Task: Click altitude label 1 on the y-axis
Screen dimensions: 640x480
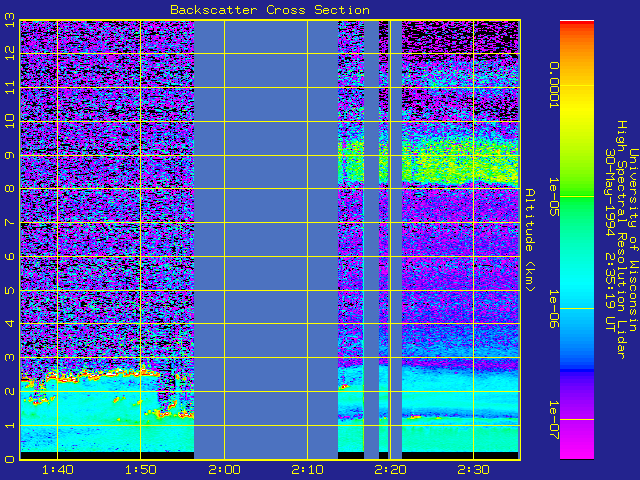Action: 10,425
